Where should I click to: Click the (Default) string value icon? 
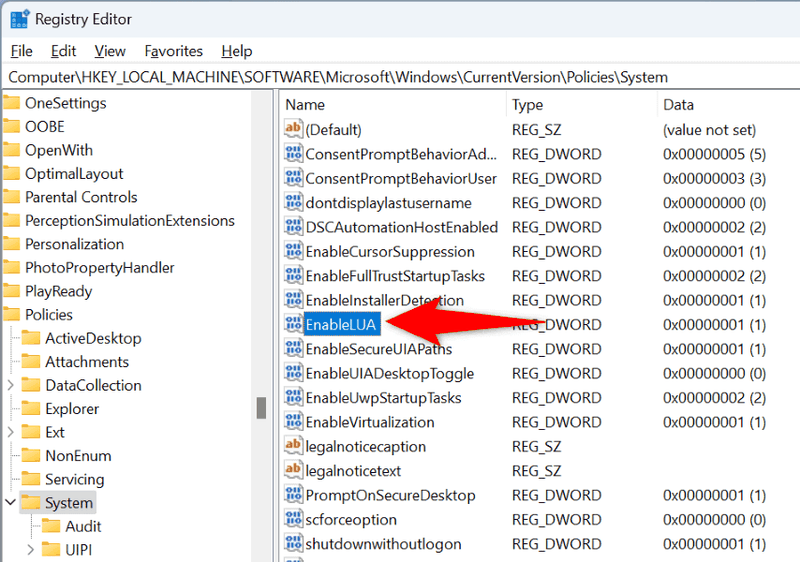[293, 129]
